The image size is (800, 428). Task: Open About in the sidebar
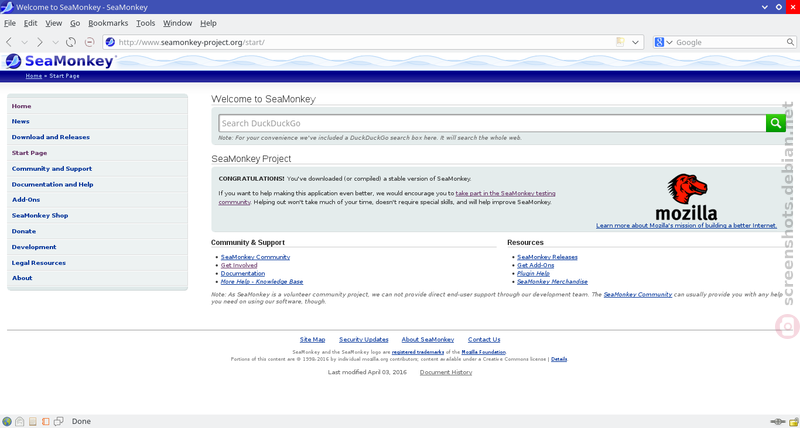tap(22, 278)
